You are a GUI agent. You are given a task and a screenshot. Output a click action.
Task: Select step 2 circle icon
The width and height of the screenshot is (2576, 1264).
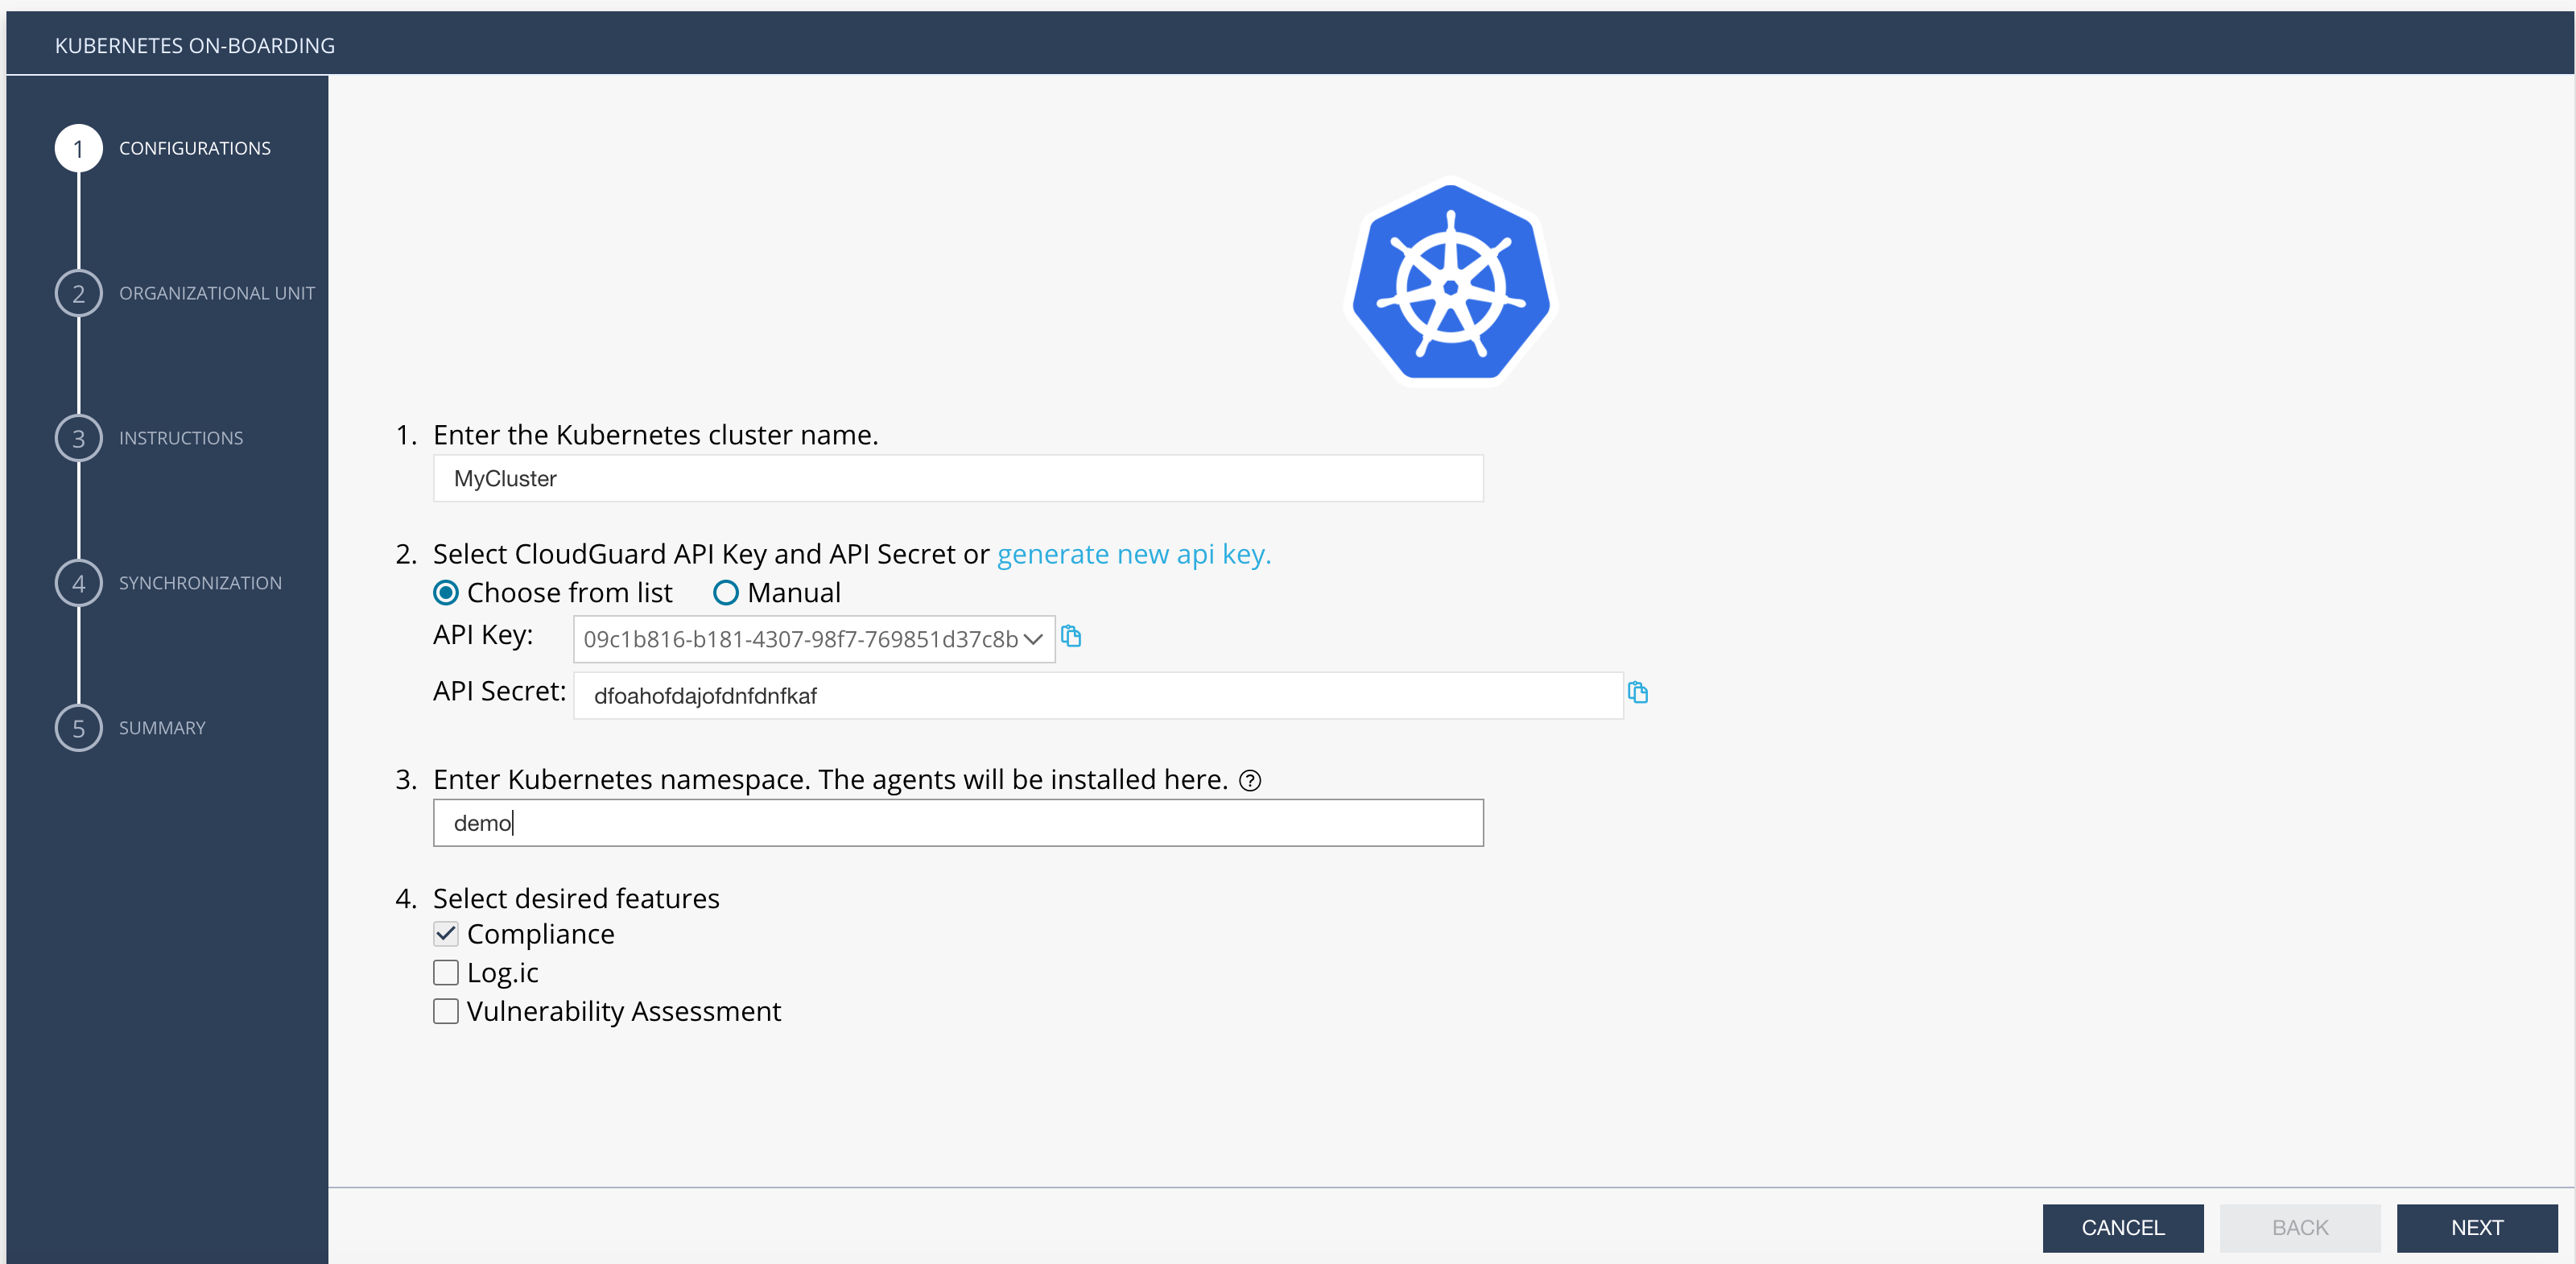(x=78, y=293)
